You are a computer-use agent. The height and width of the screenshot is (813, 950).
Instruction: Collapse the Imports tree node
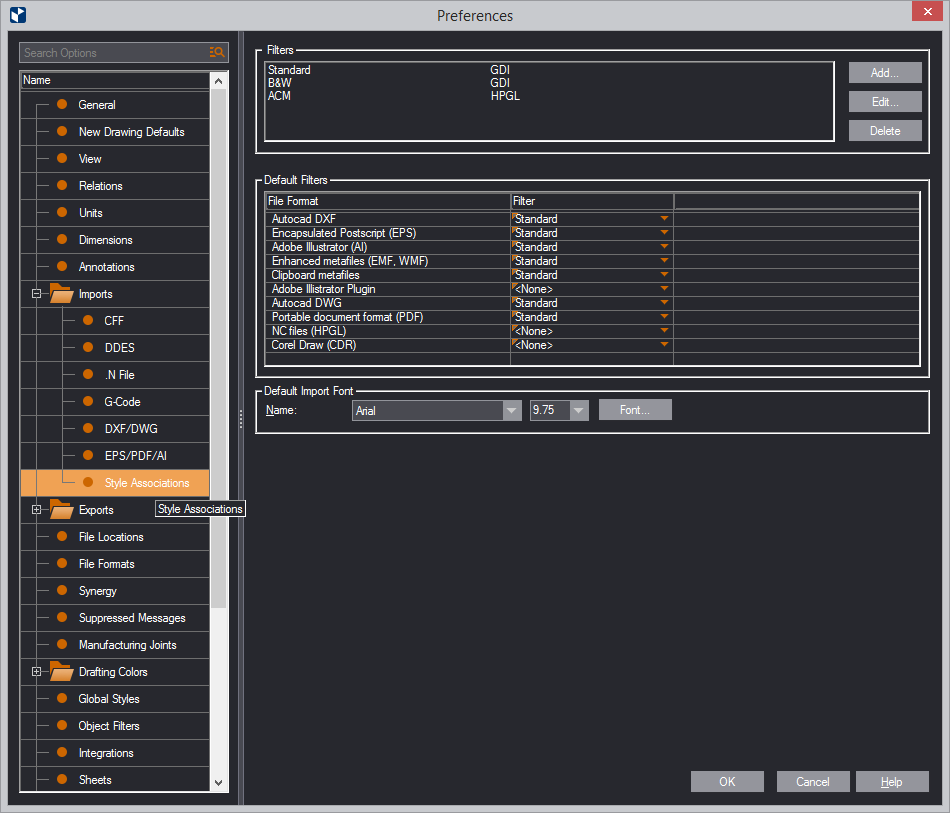(x=36, y=294)
